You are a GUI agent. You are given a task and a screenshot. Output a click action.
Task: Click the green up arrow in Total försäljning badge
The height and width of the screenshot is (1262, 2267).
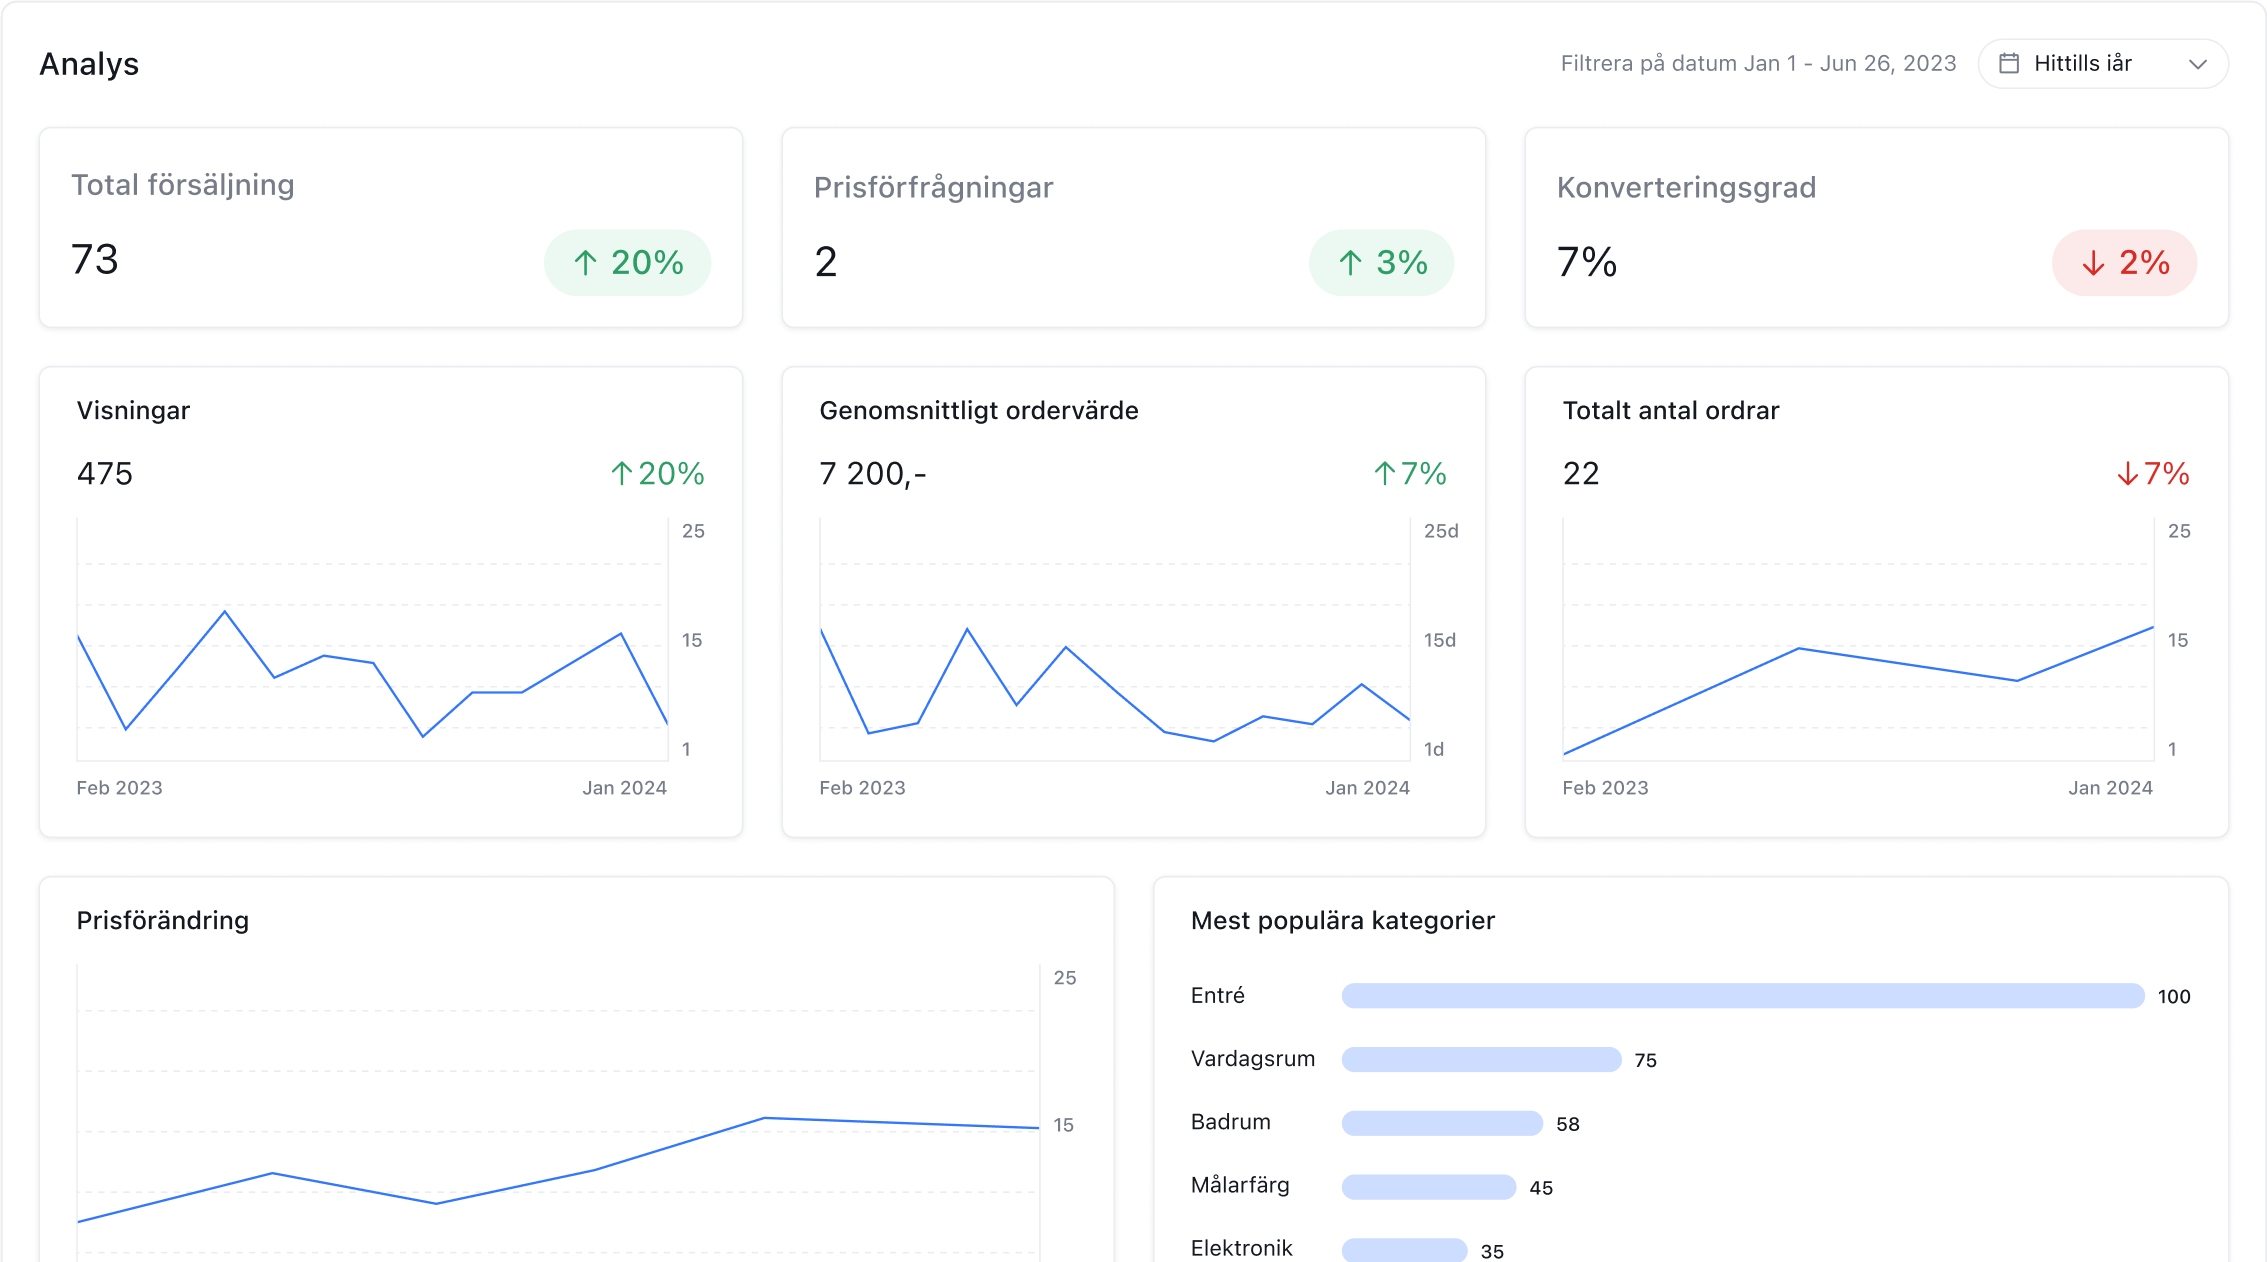(x=585, y=263)
